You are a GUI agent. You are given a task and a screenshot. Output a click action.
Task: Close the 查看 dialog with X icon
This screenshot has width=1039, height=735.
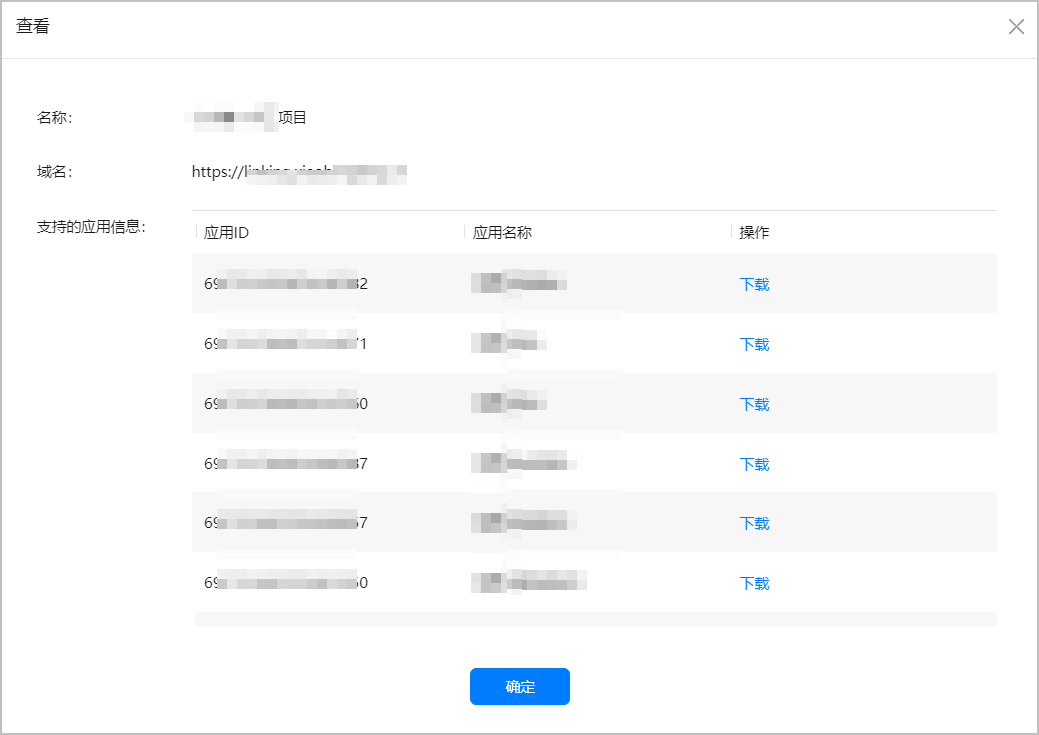1016,27
